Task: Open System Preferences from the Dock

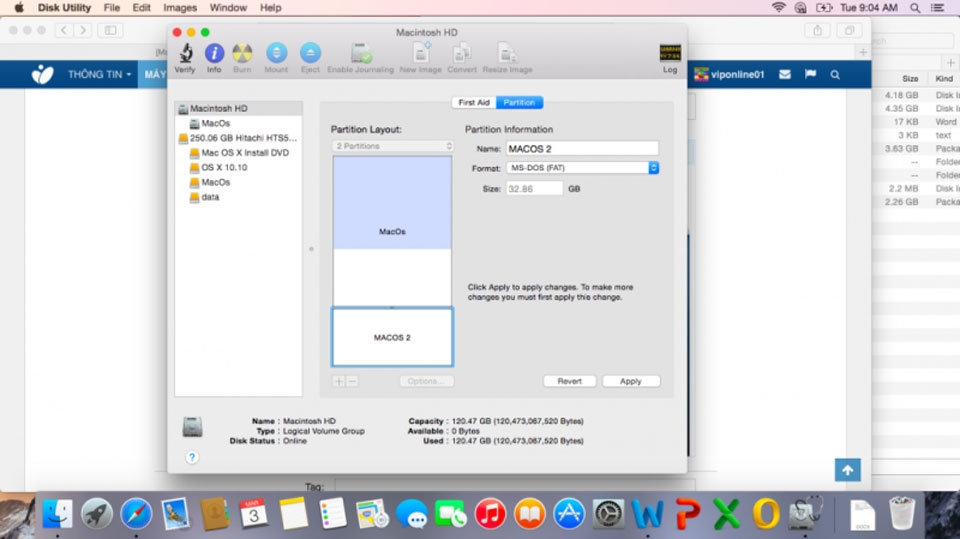Action: (609, 513)
